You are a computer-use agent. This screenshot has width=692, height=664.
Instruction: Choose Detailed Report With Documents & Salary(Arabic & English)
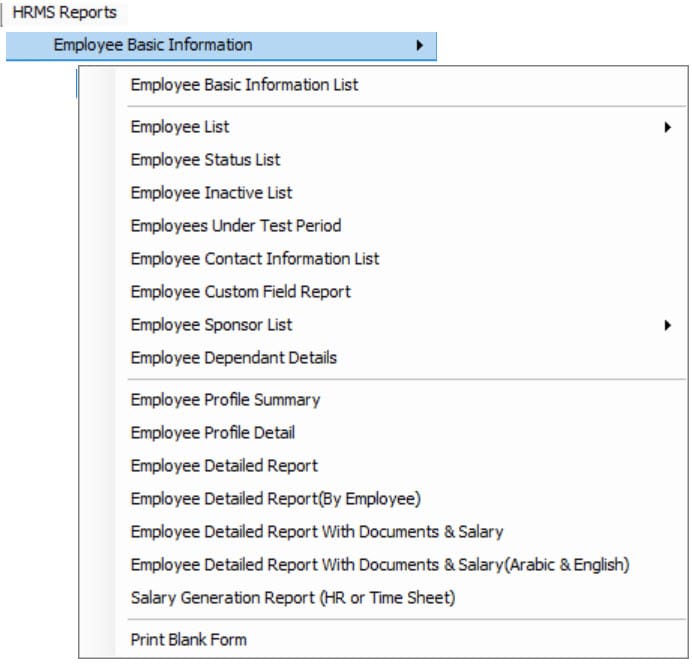click(x=383, y=565)
